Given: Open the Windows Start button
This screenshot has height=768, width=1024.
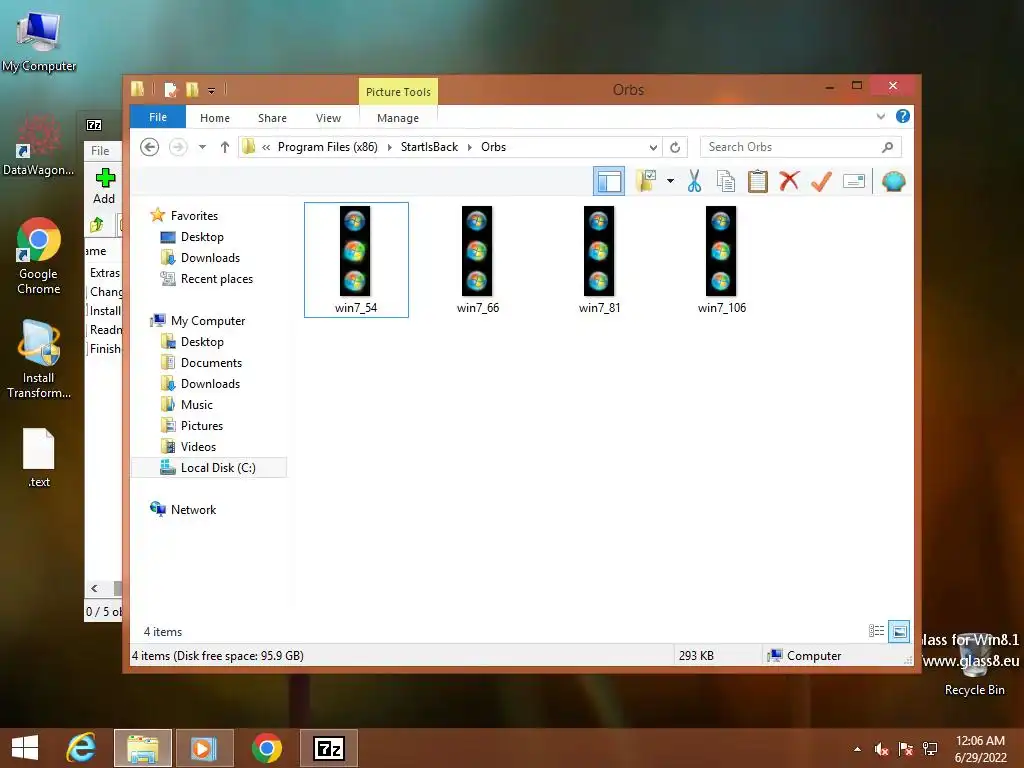Looking at the screenshot, I should (x=25, y=748).
